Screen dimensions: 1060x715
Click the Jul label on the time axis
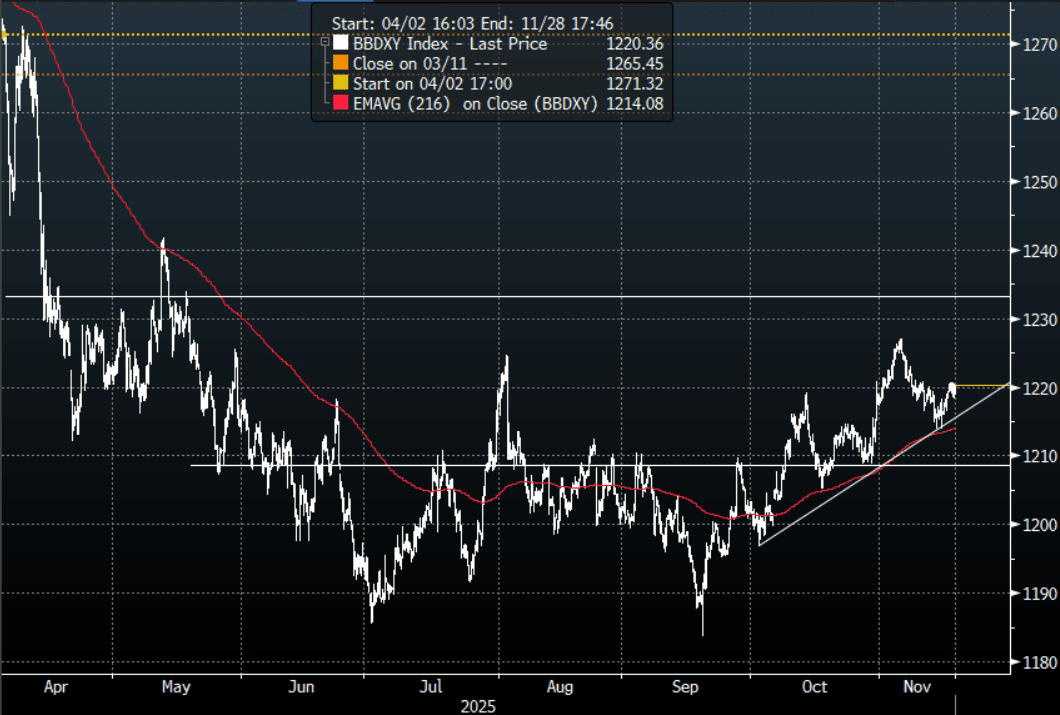431,687
